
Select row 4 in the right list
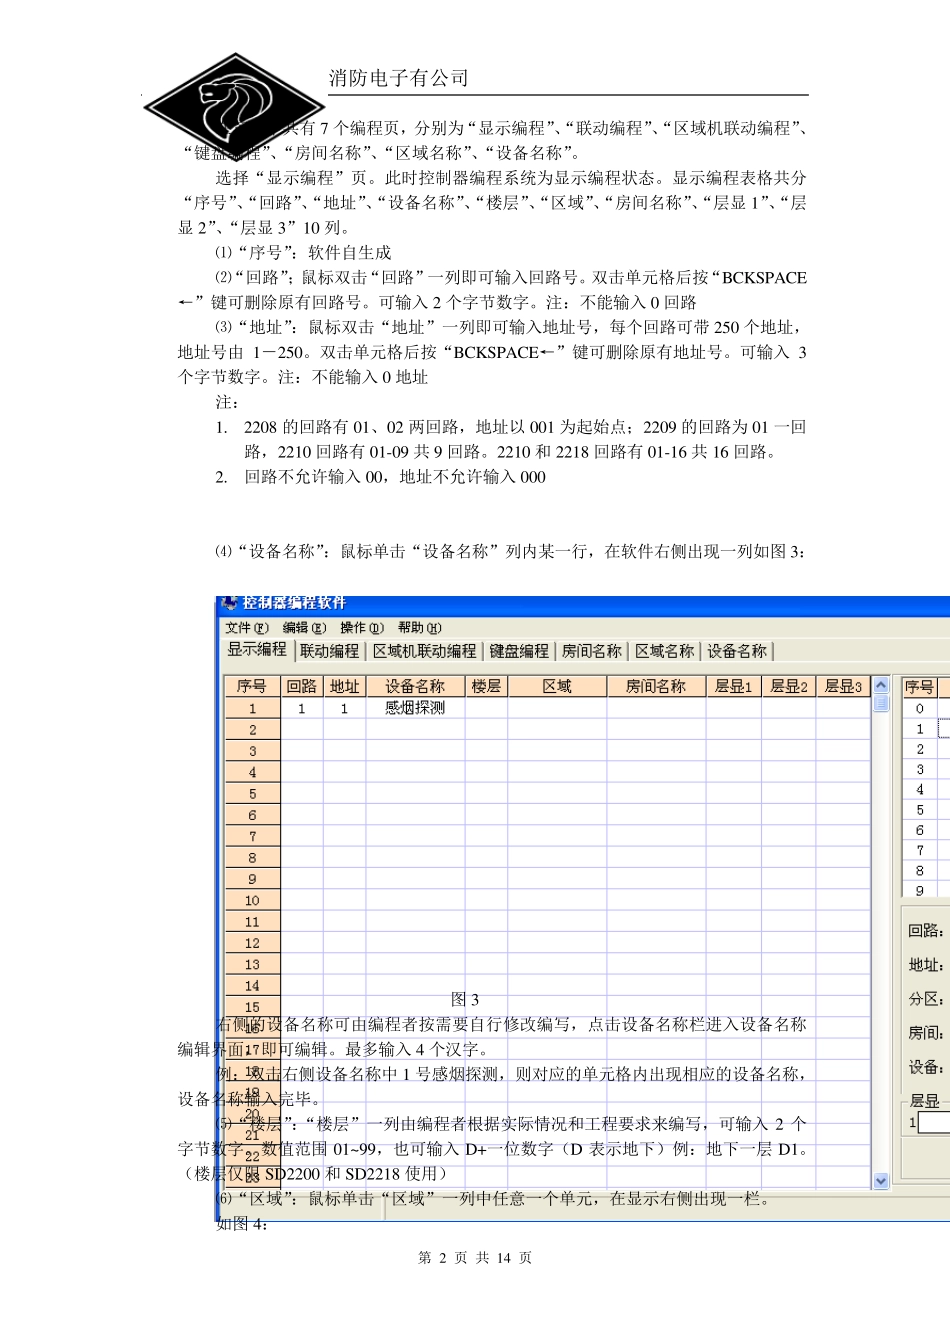pos(920,789)
